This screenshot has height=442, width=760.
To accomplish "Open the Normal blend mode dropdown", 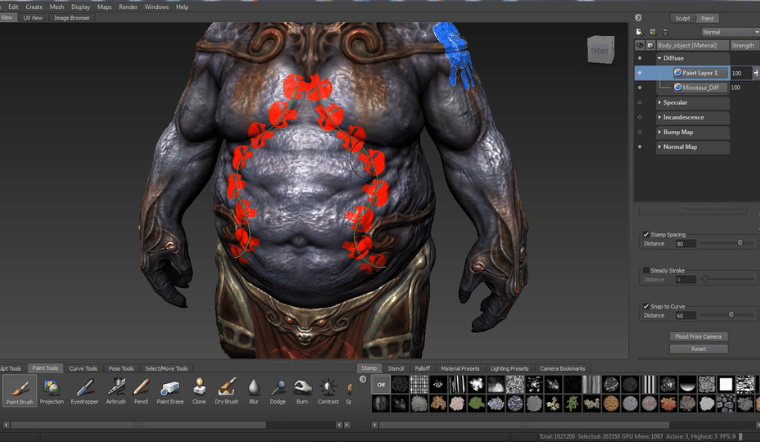I will click(x=730, y=32).
